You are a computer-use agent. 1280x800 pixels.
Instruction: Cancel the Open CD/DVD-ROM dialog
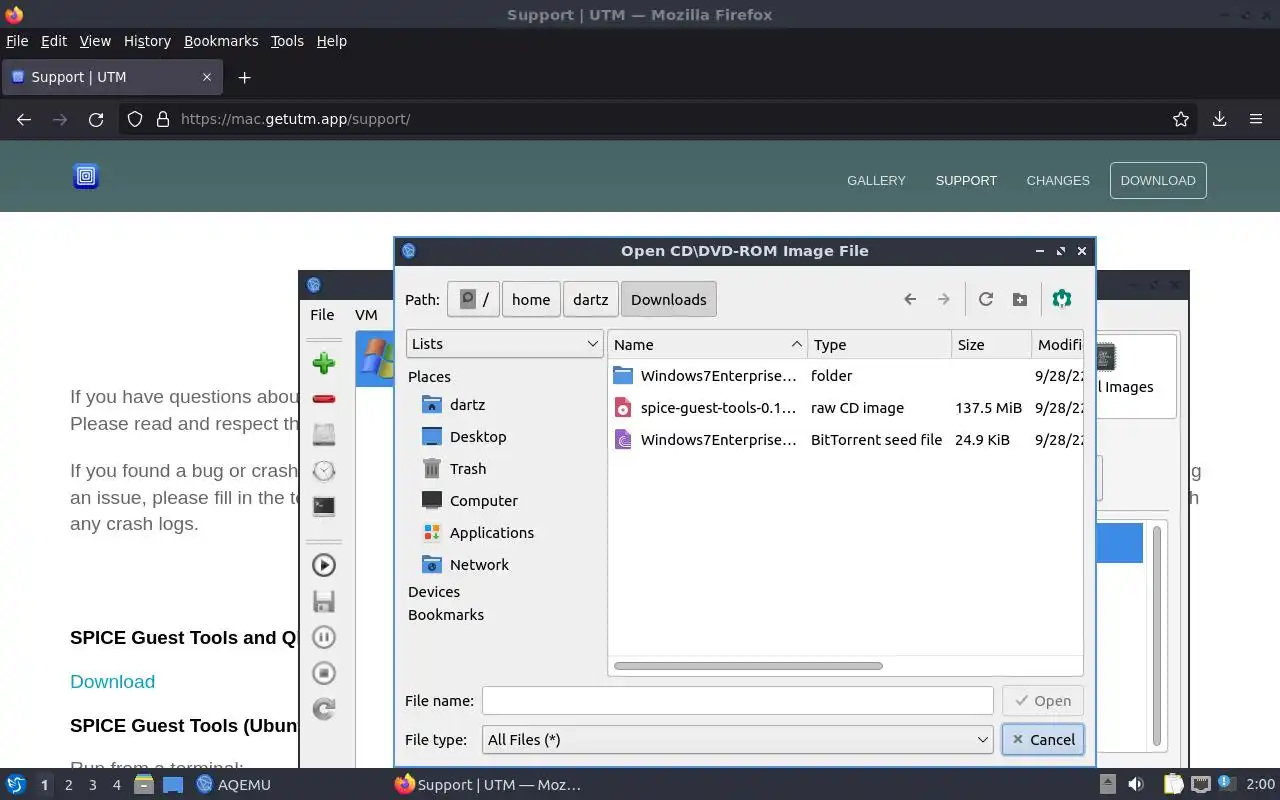point(1042,740)
